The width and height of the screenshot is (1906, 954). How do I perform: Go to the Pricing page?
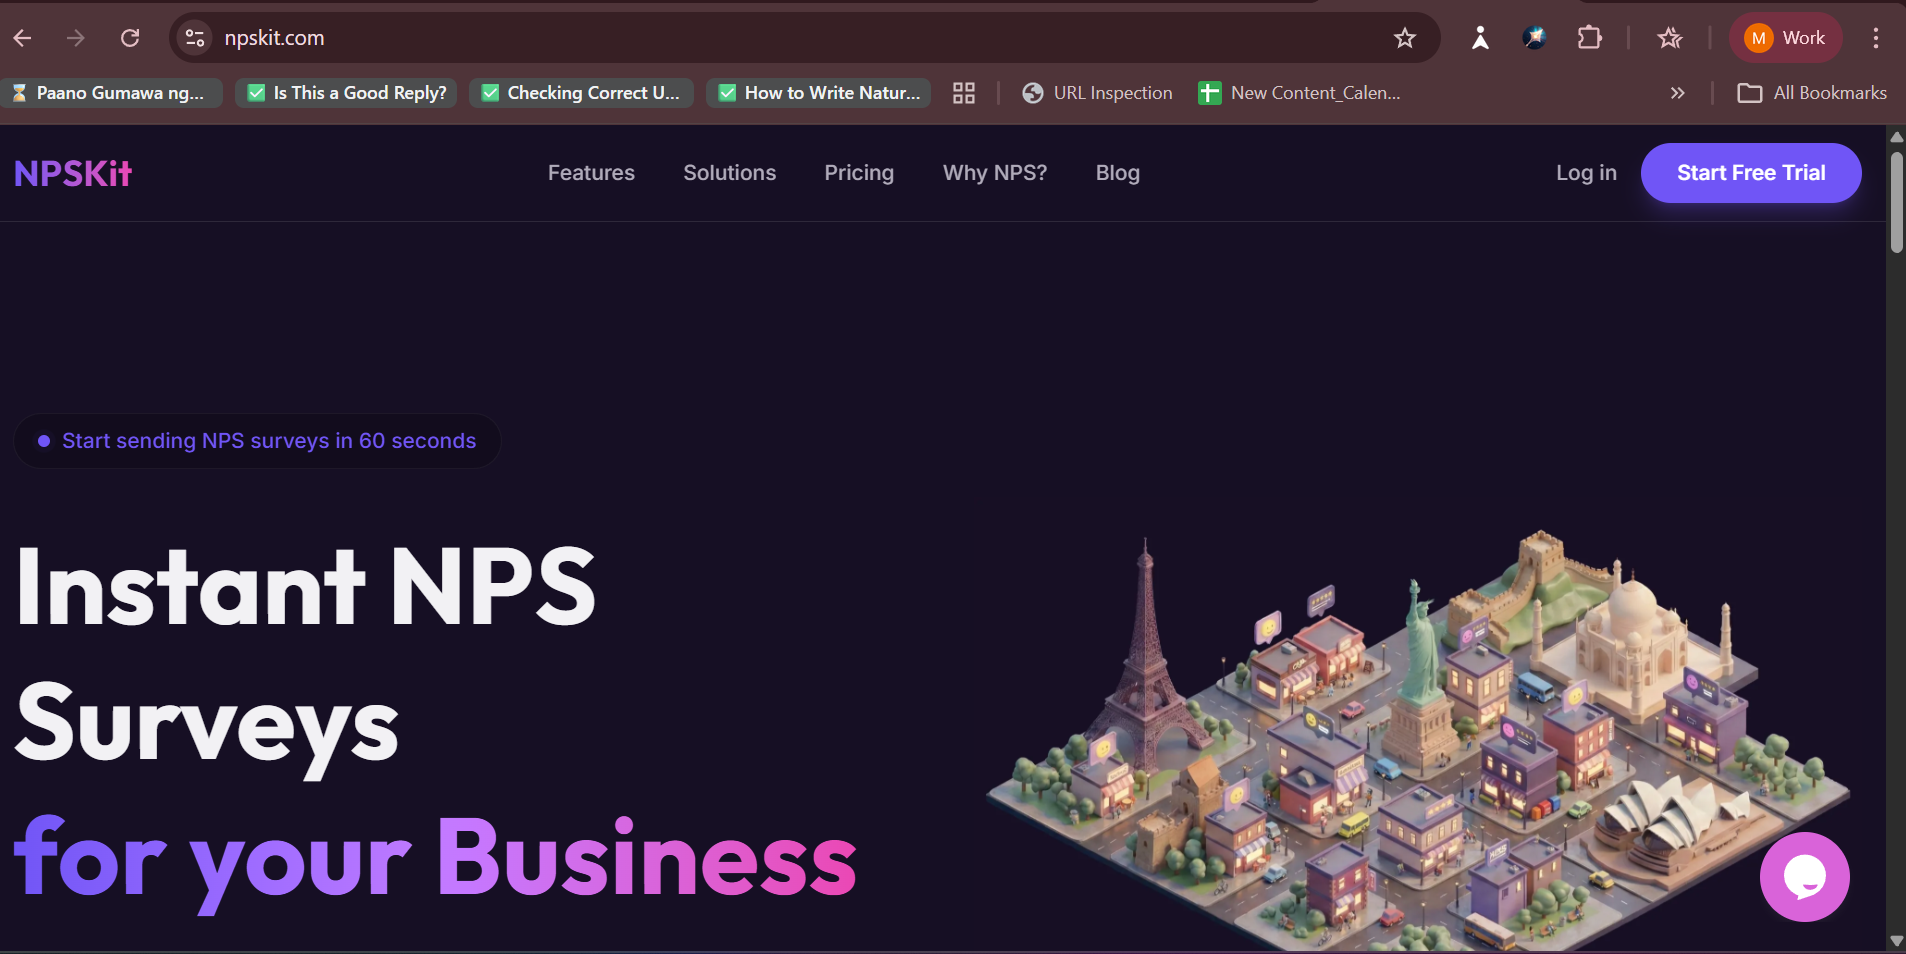tap(859, 173)
